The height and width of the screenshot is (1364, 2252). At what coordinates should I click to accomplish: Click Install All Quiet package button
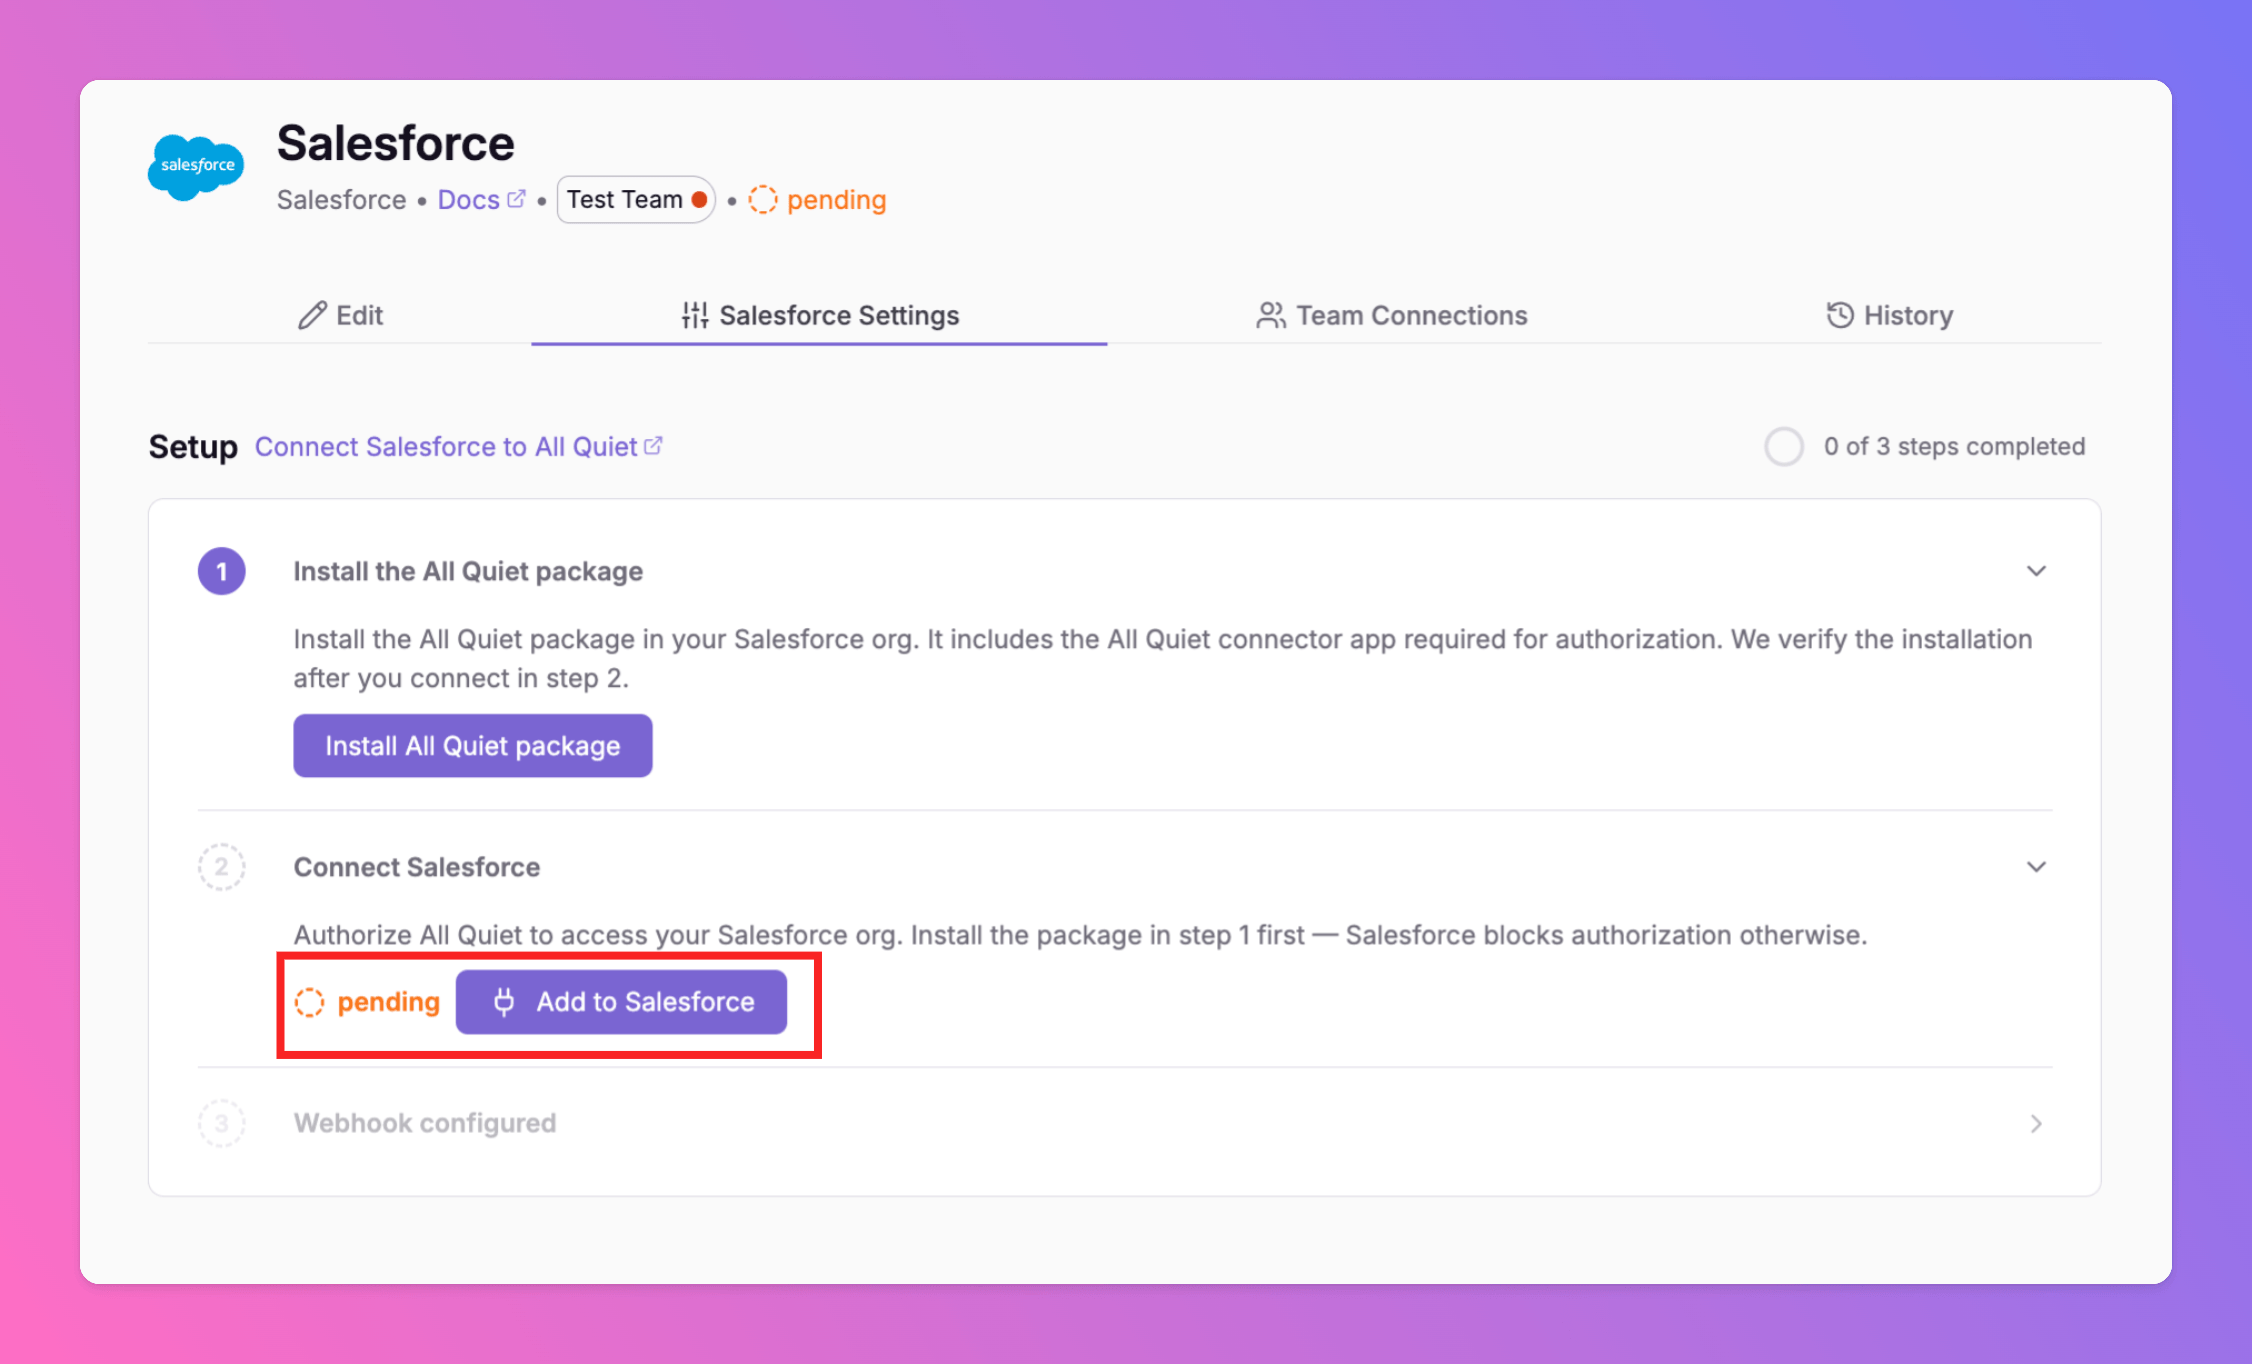coord(473,746)
